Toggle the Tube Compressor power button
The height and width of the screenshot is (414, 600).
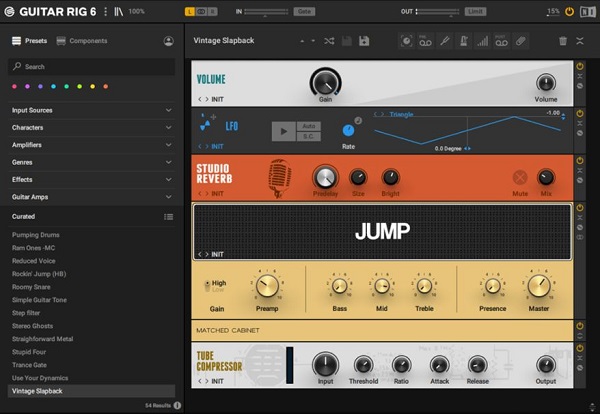580,348
